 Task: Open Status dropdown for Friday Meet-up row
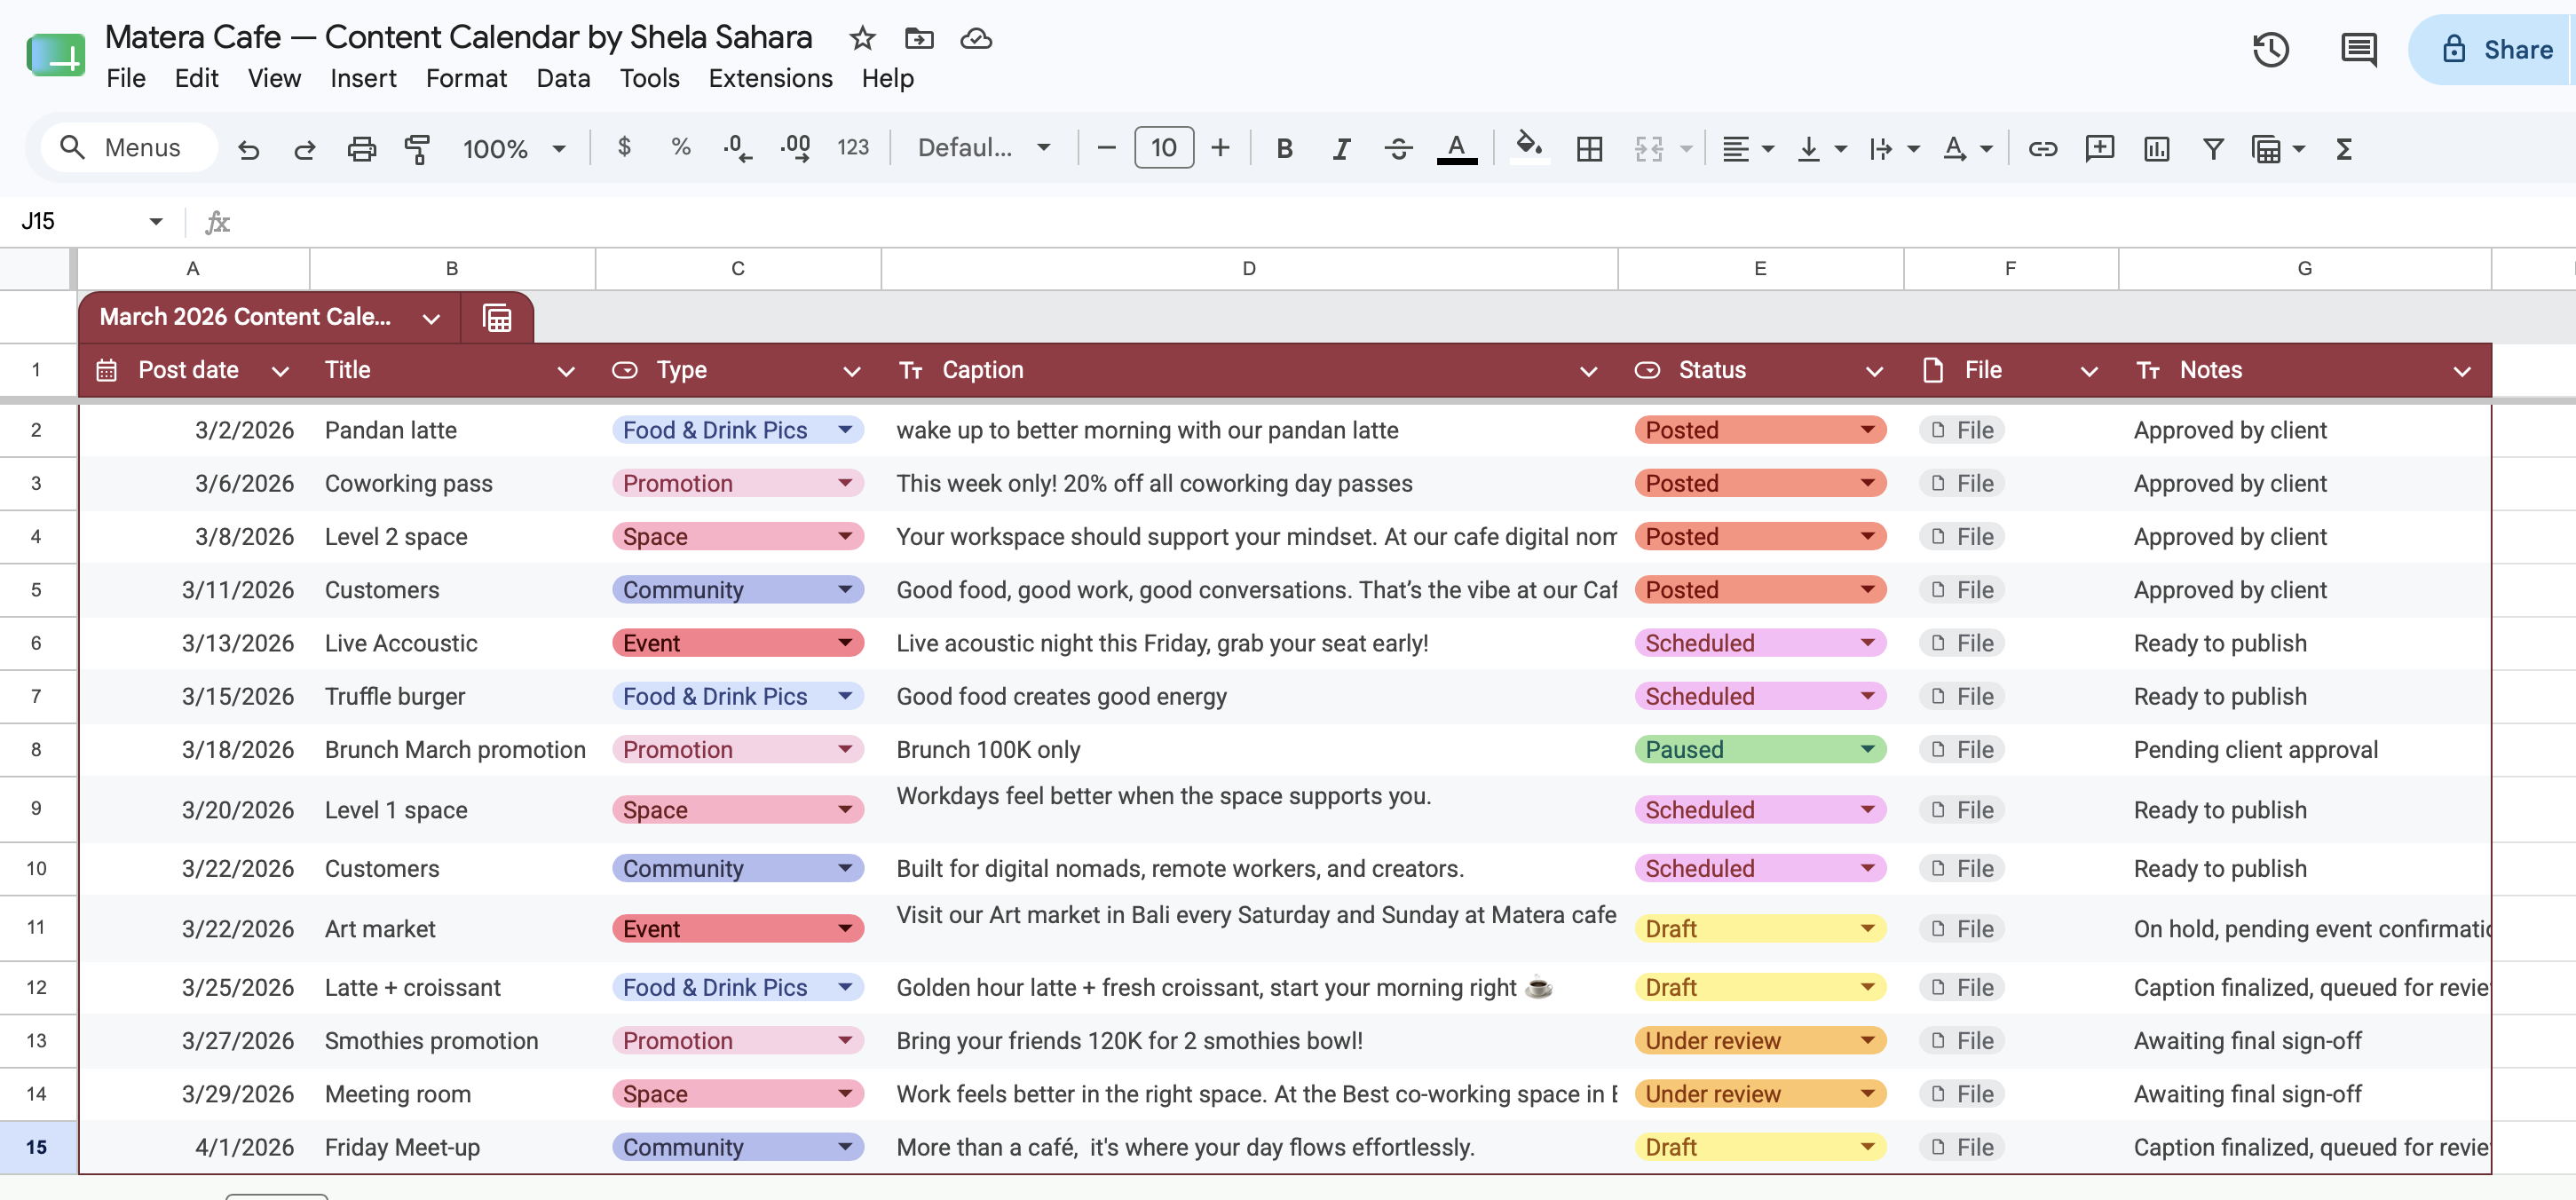pos(1867,1147)
